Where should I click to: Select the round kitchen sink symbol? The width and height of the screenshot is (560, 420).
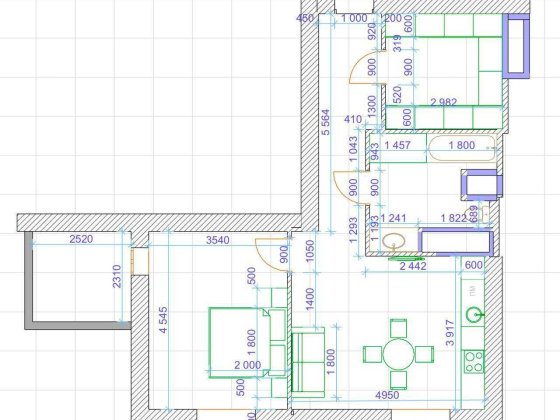click(x=475, y=315)
